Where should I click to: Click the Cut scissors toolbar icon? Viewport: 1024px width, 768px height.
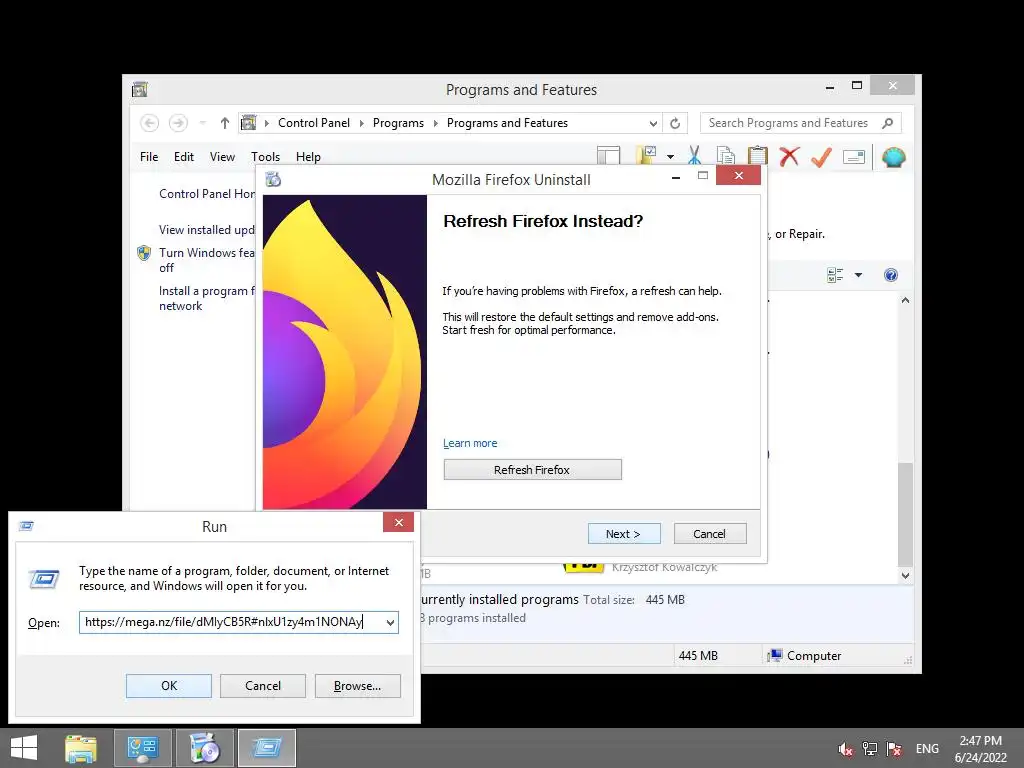[694, 156]
